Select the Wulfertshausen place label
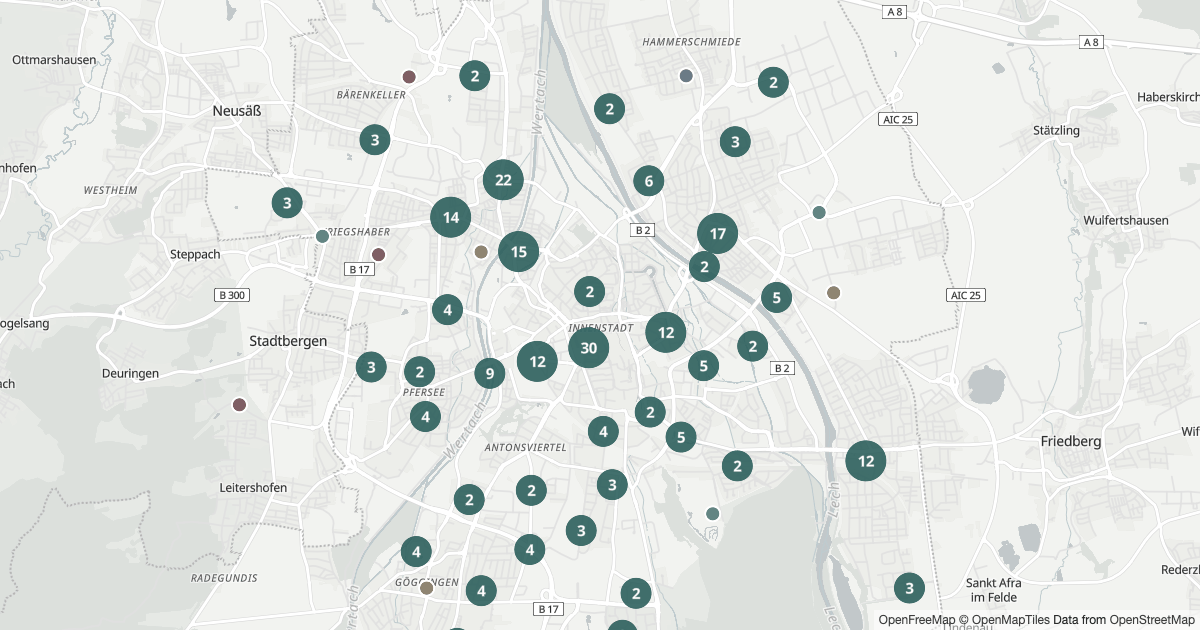Screen dimensions: 1200x630 point(1126,220)
